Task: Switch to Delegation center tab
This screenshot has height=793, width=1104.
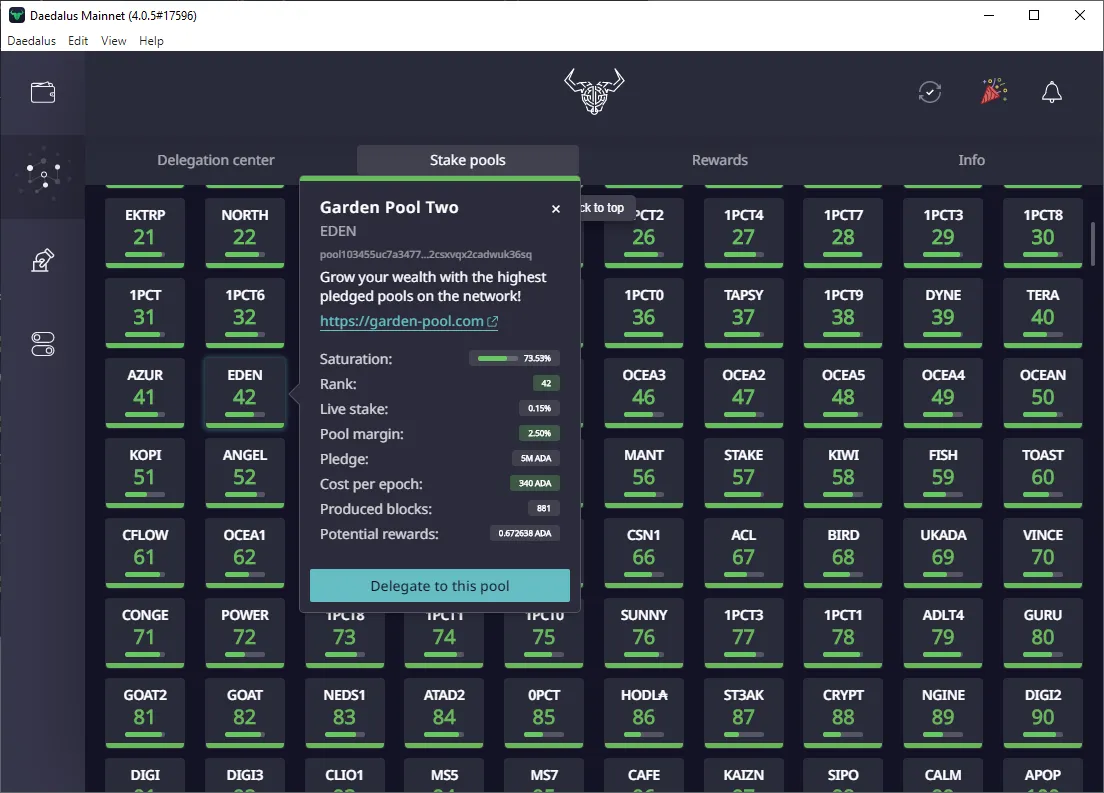Action: (215, 160)
